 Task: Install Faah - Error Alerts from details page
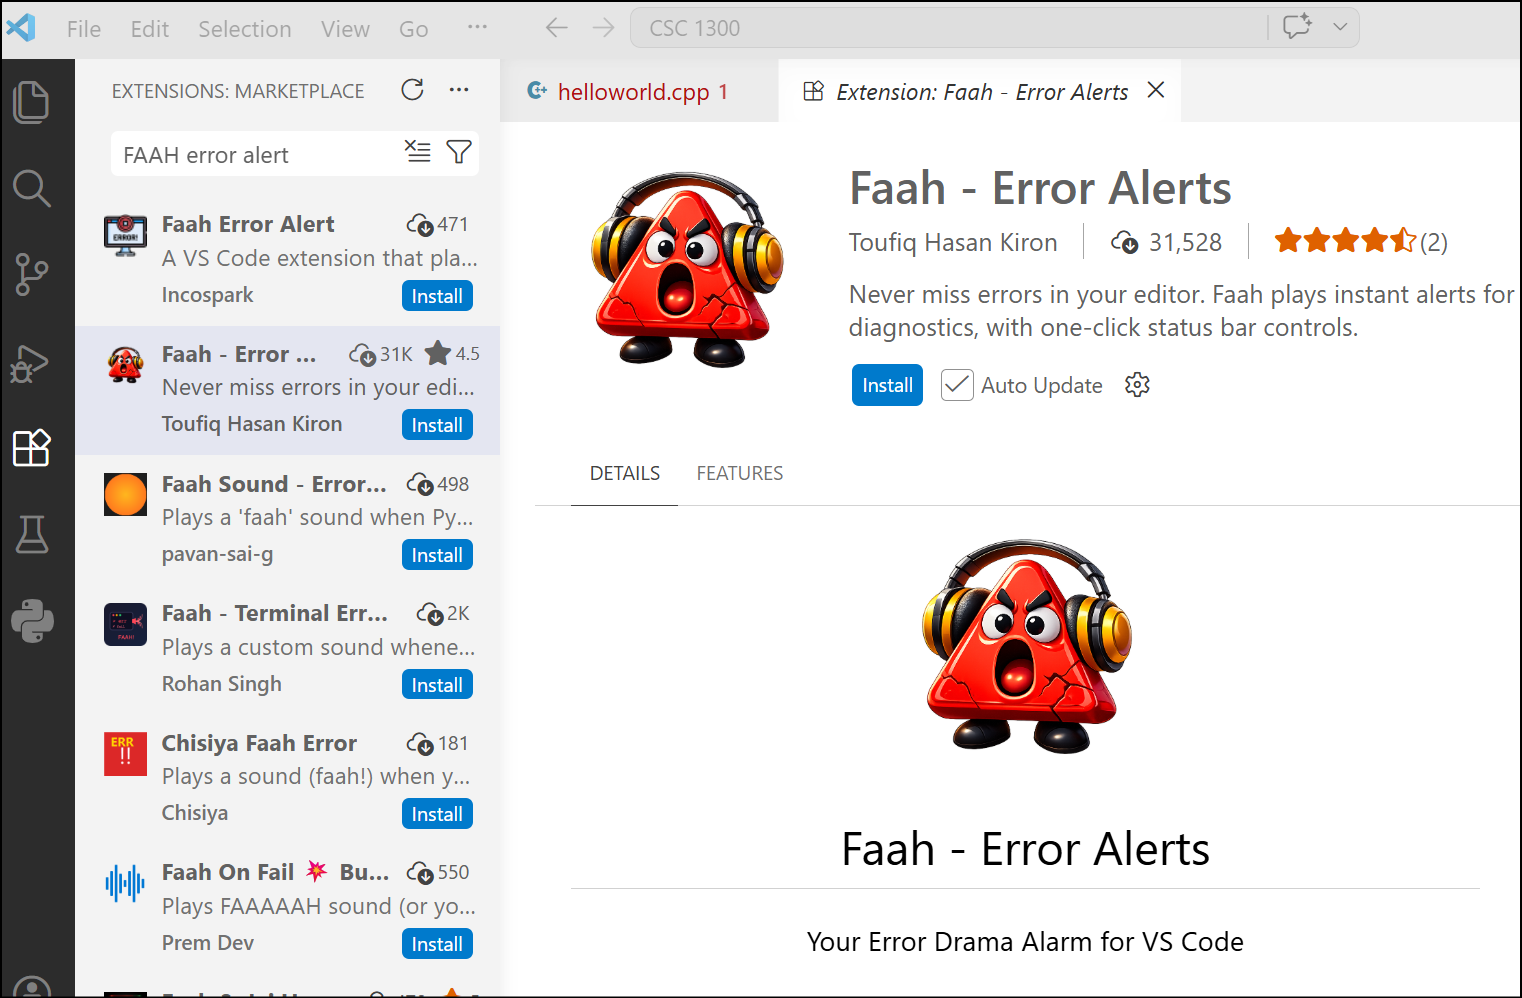click(886, 386)
